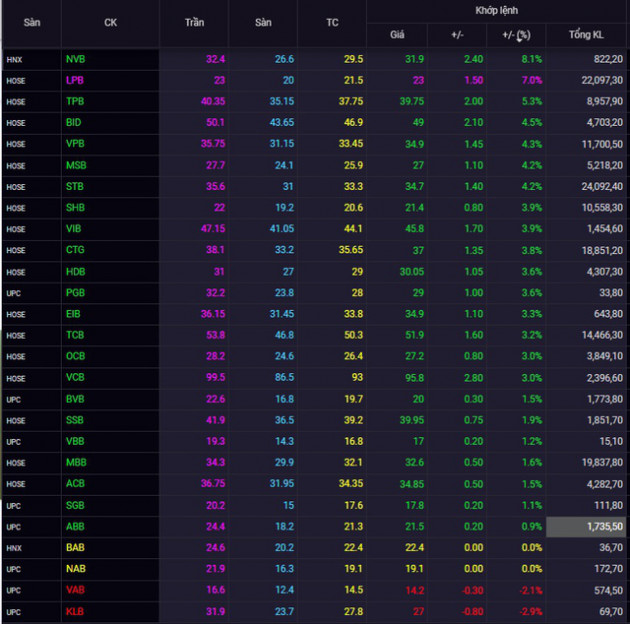The width and height of the screenshot is (630, 624).
Task: Click SSB matched price 39.95
Action: point(411,420)
